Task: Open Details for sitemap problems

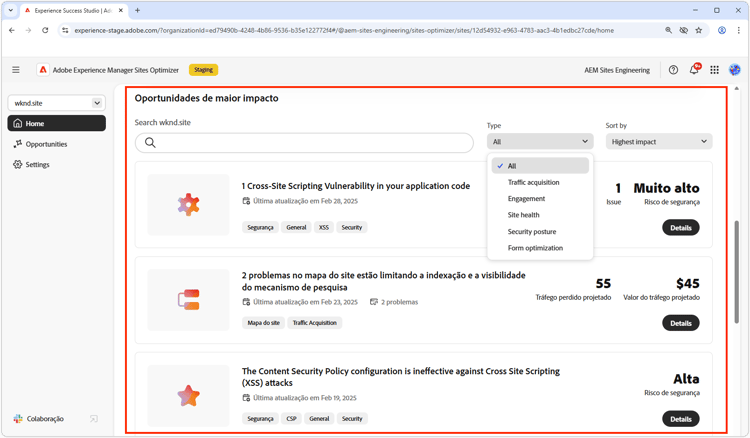Action: pos(681,323)
